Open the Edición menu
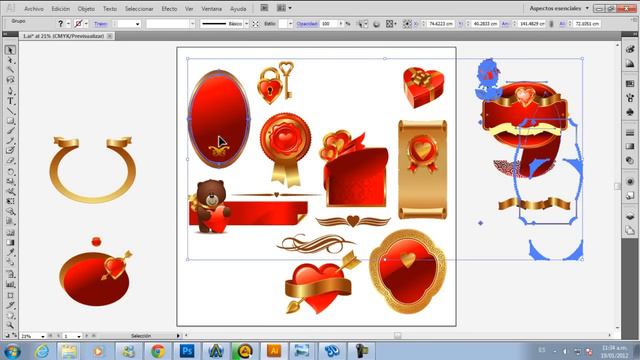 pyautogui.click(x=60, y=9)
